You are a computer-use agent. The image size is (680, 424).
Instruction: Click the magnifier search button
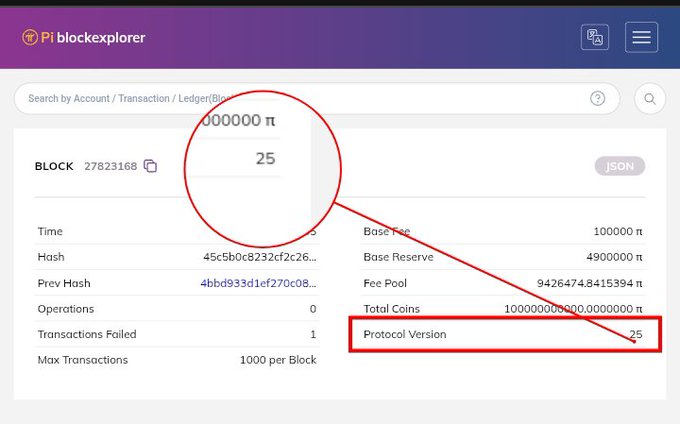[x=650, y=98]
